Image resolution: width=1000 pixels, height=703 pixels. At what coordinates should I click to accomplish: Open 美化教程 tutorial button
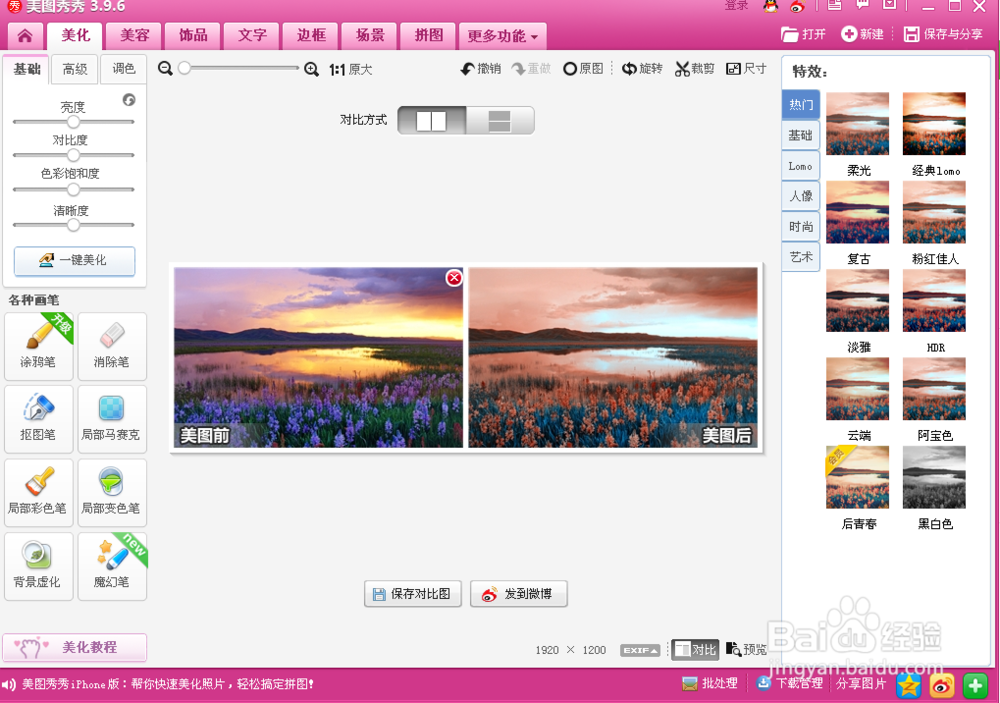(x=75, y=648)
